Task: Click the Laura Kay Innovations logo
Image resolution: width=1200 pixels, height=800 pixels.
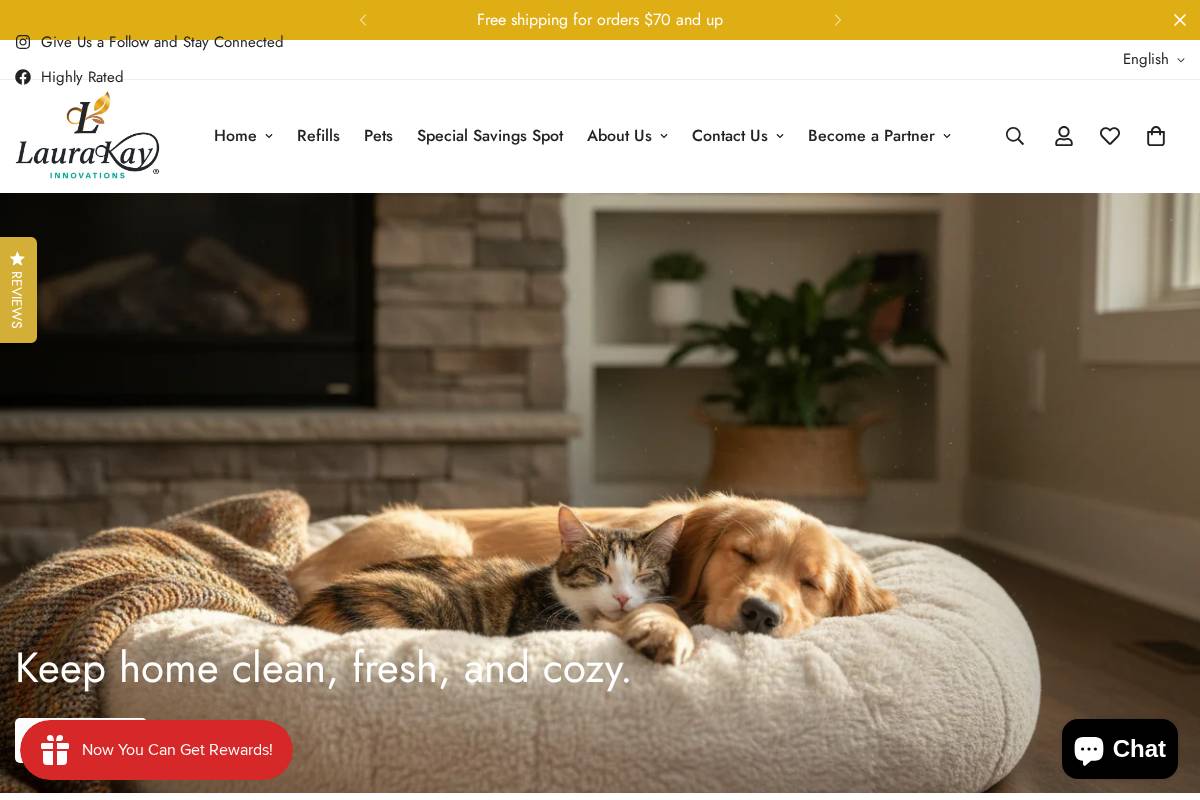Action: coord(87,136)
